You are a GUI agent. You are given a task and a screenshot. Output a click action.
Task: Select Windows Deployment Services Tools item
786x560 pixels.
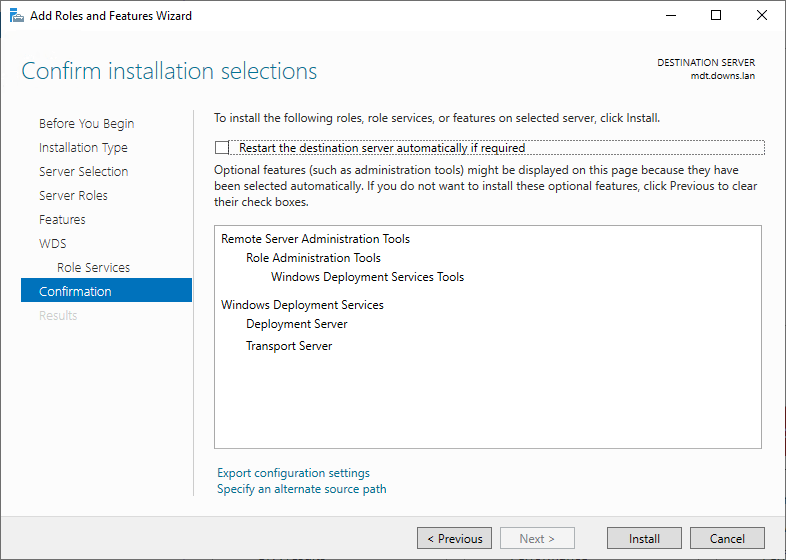click(x=367, y=277)
